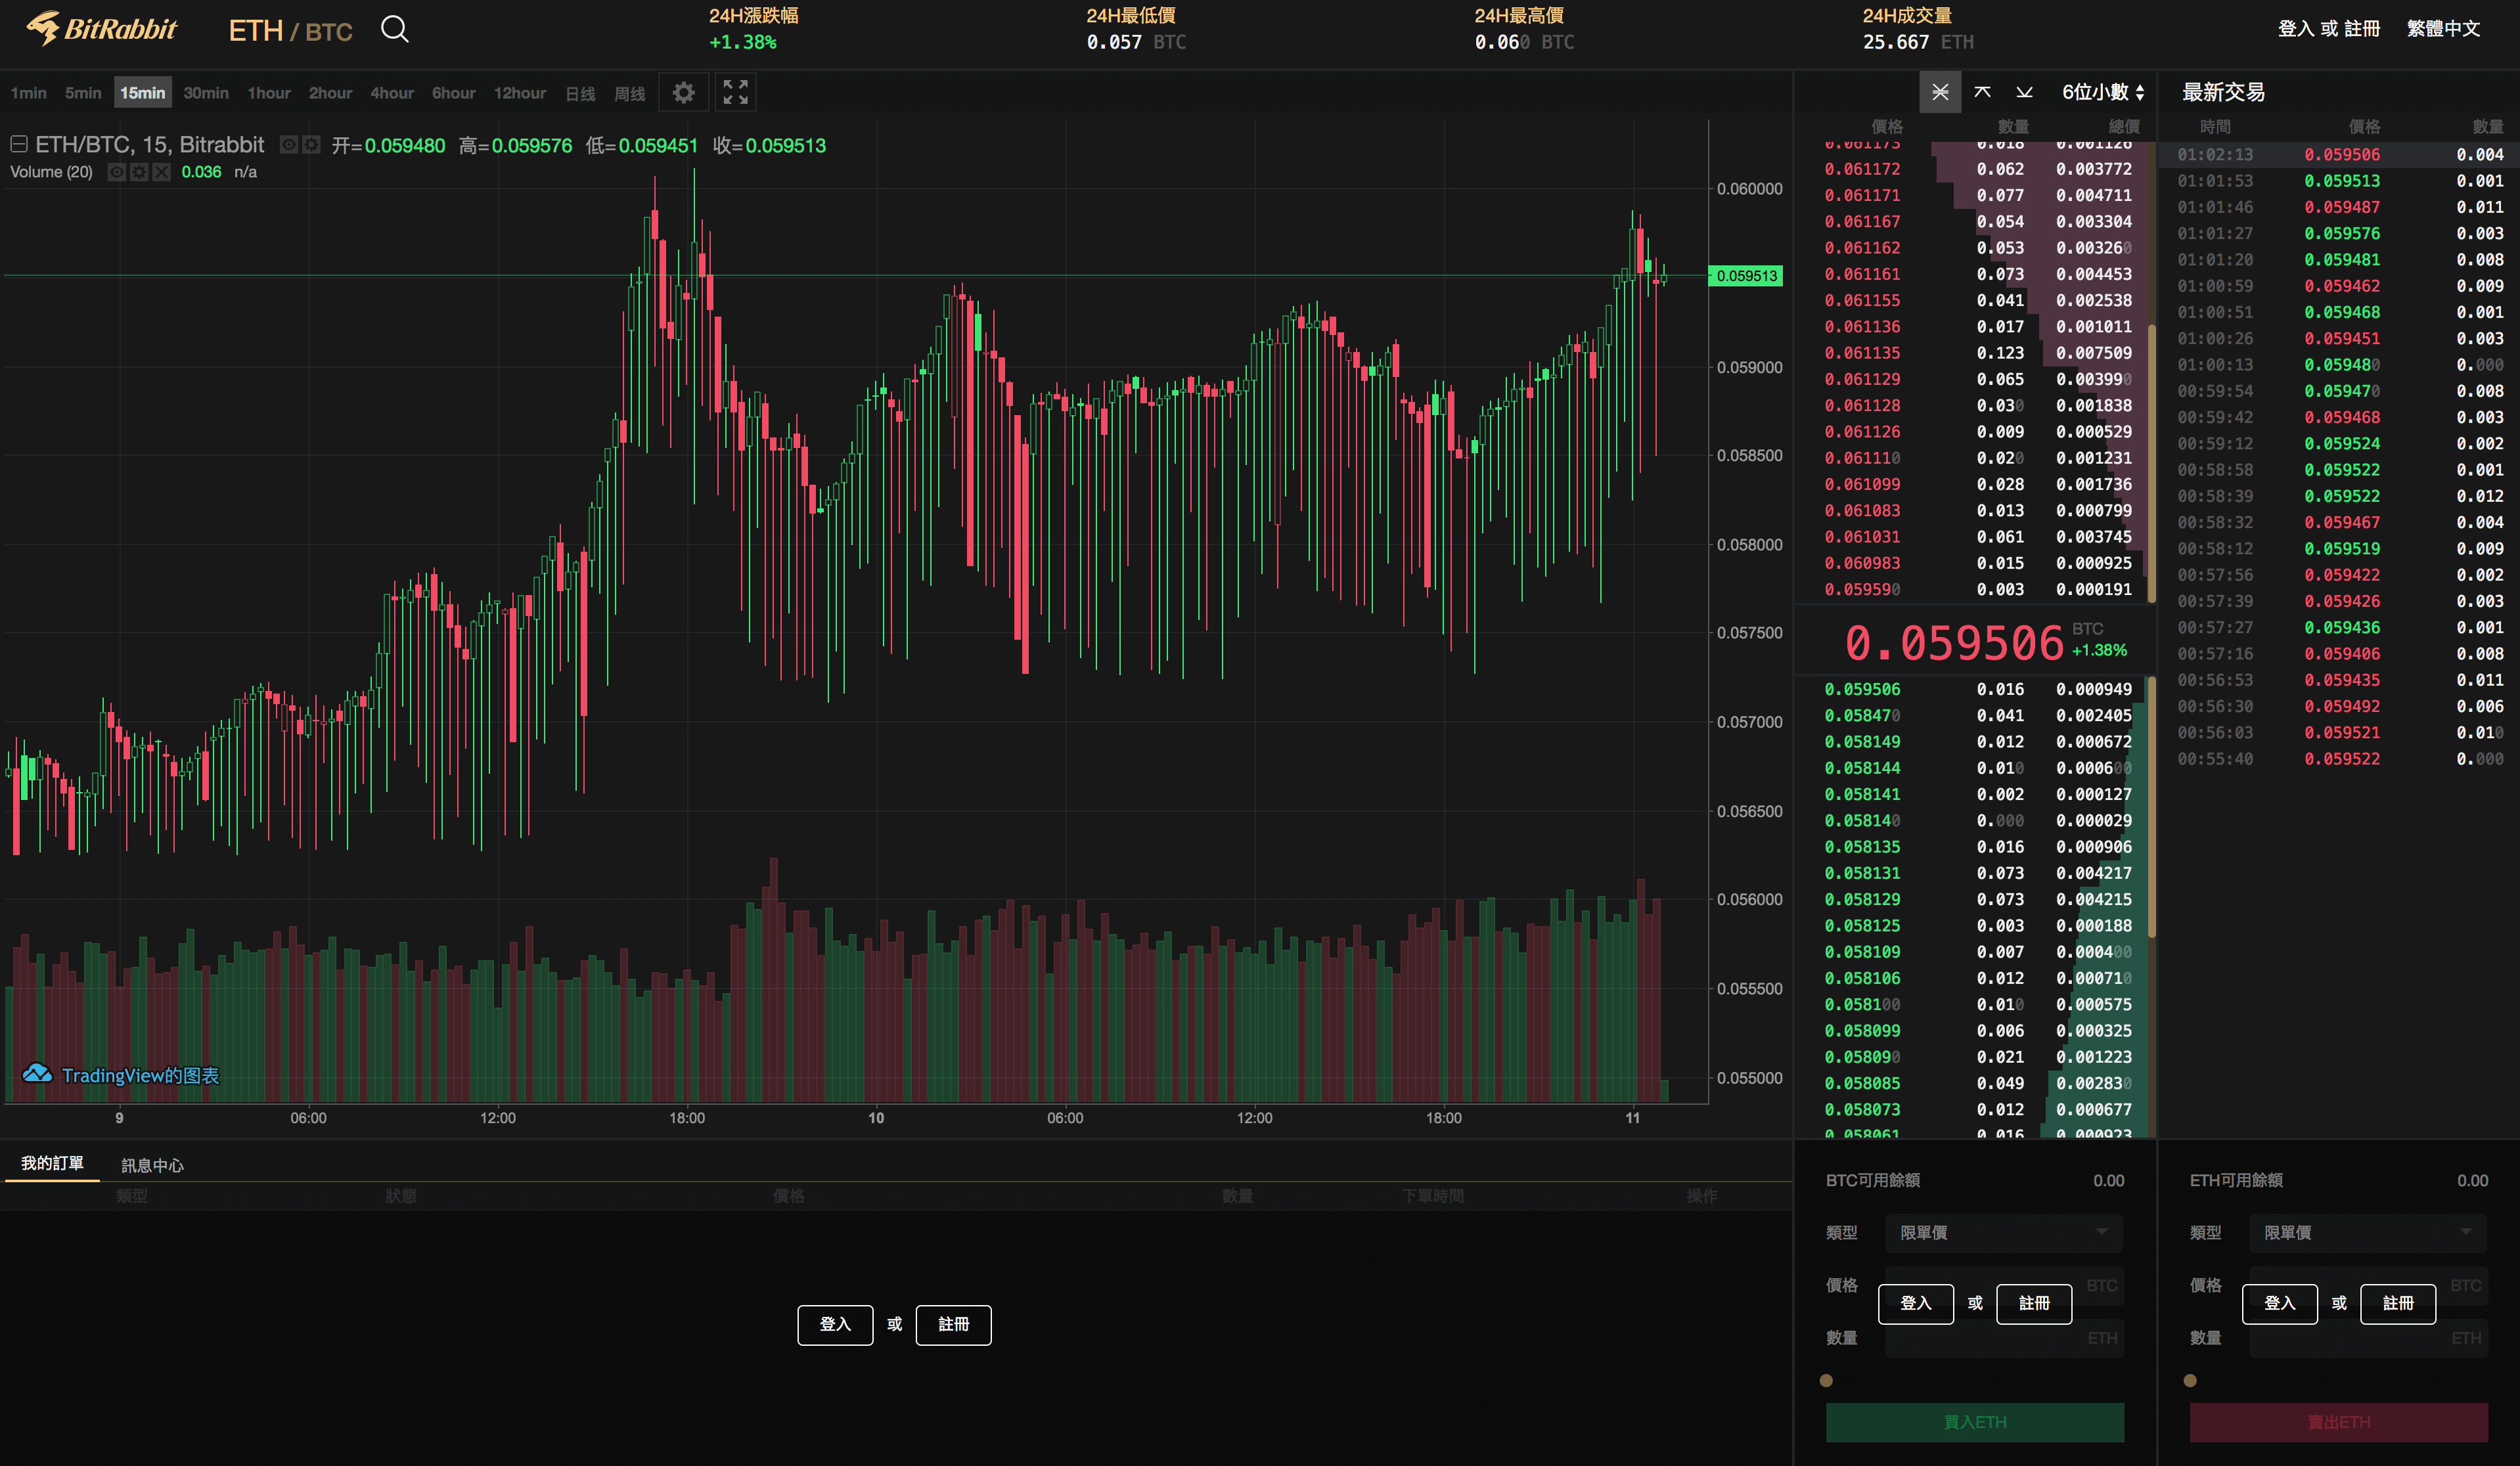
Task: Open the ETH / BTC pair selector
Action: click(290, 31)
